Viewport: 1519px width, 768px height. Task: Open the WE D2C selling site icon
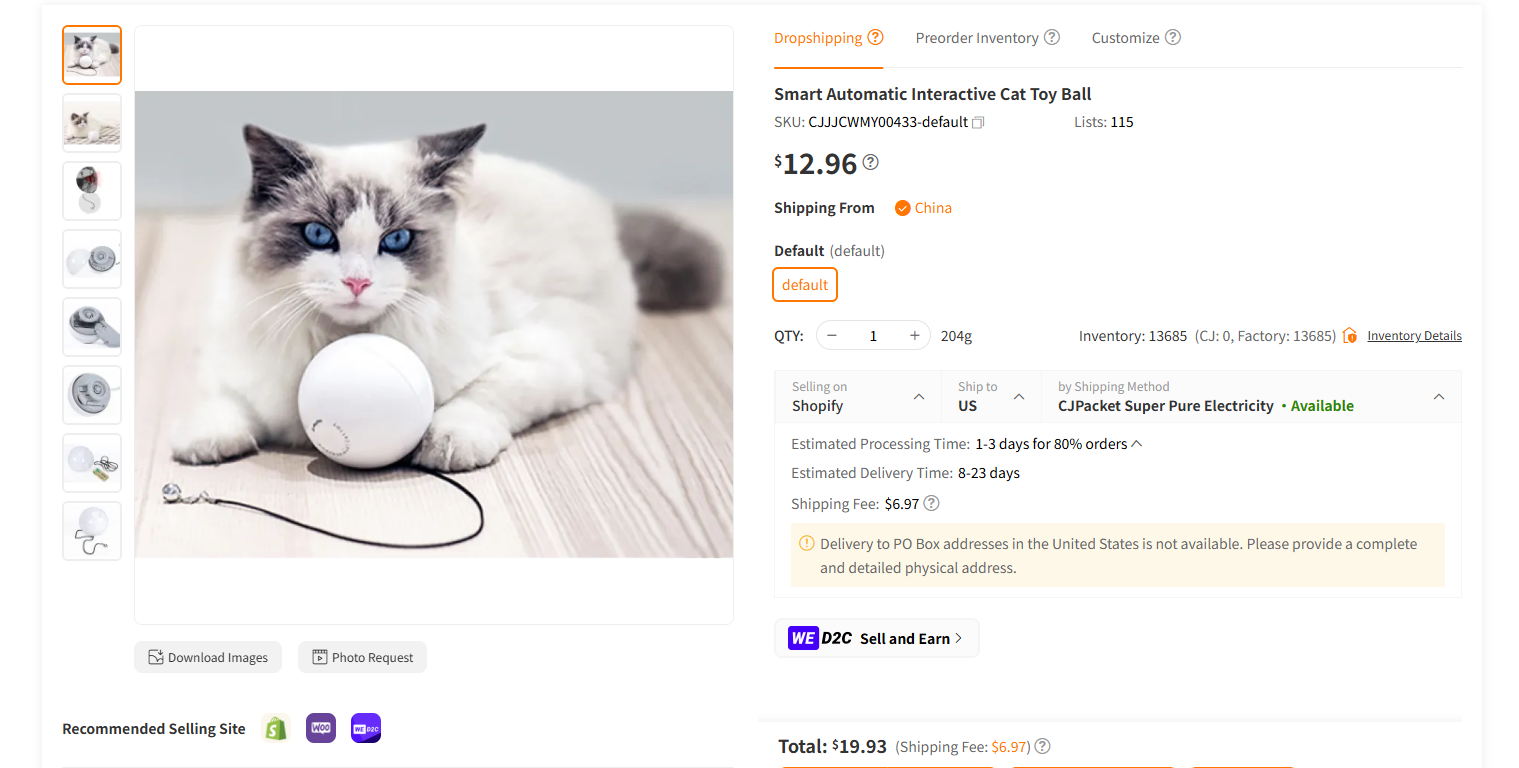point(365,728)
